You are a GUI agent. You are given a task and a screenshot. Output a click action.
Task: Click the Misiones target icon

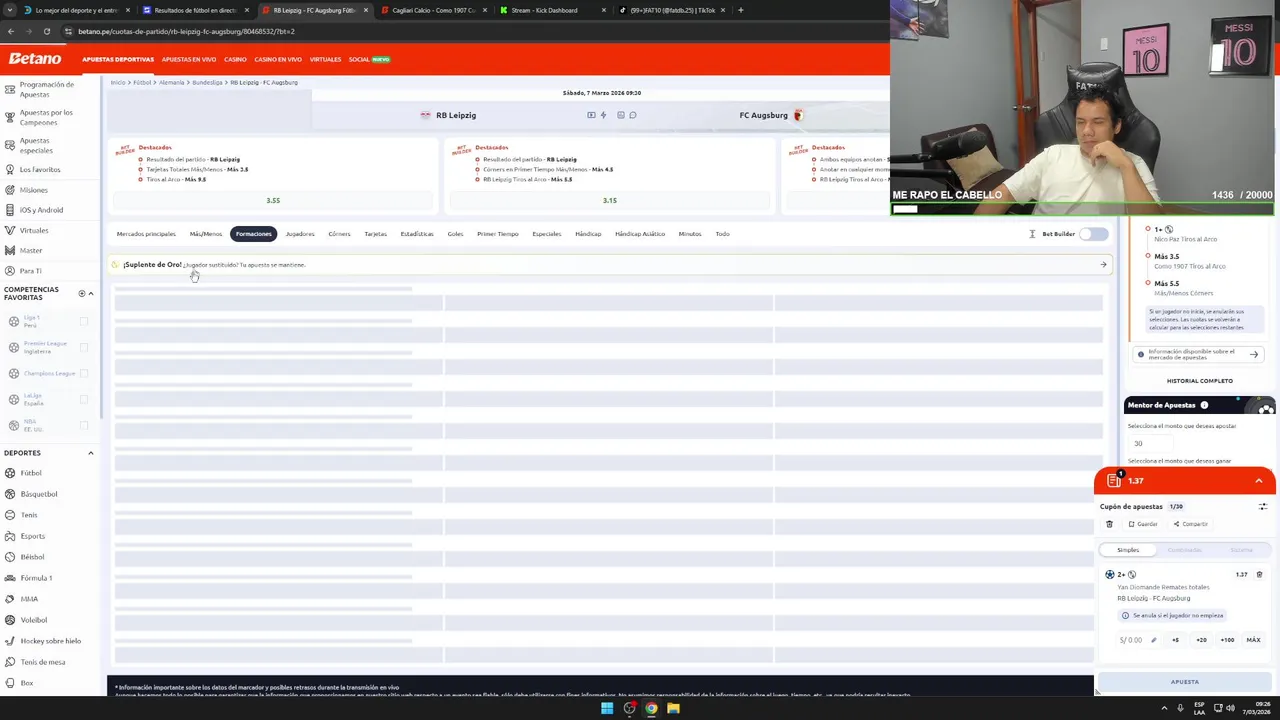pos(8,190)
